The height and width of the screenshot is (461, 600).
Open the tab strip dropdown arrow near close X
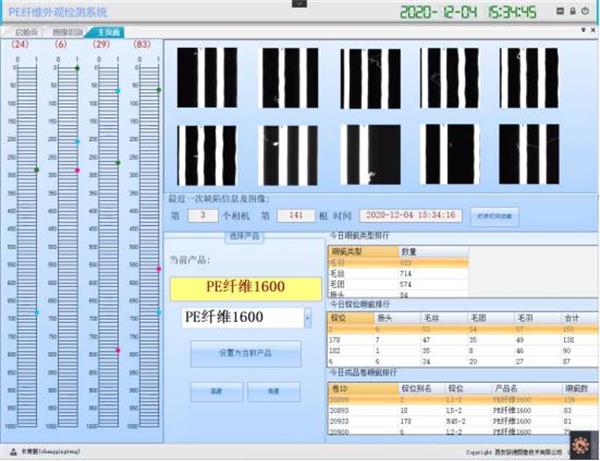(x=584, y=30)
